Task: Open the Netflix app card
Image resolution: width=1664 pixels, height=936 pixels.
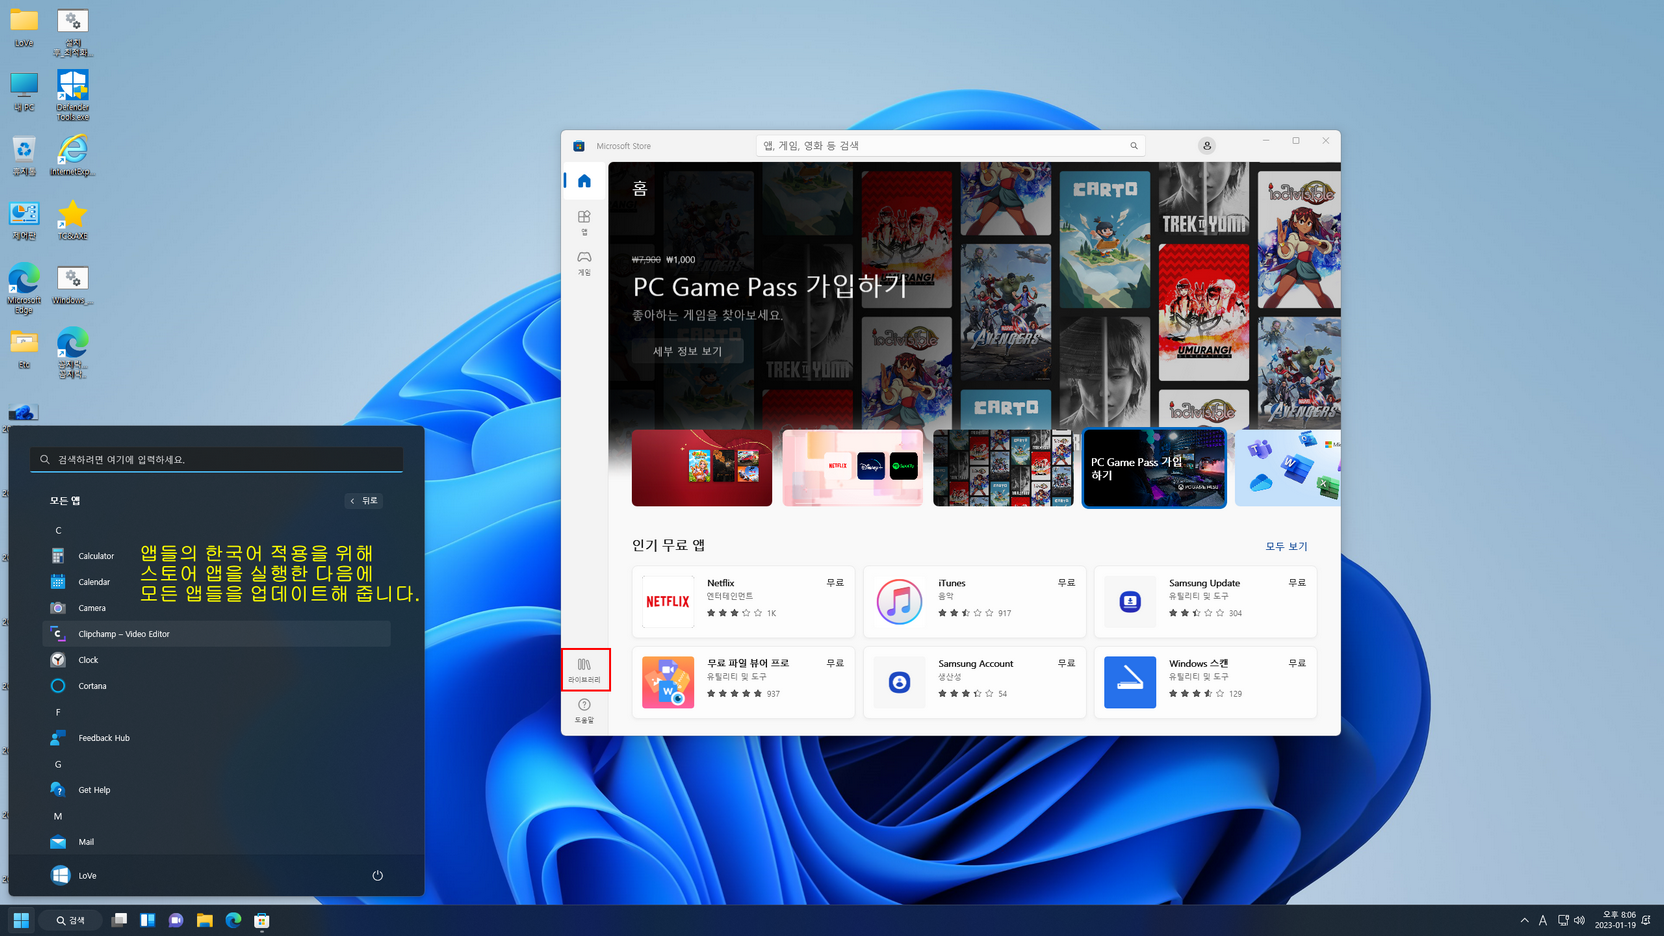Action: coord(743,601)
